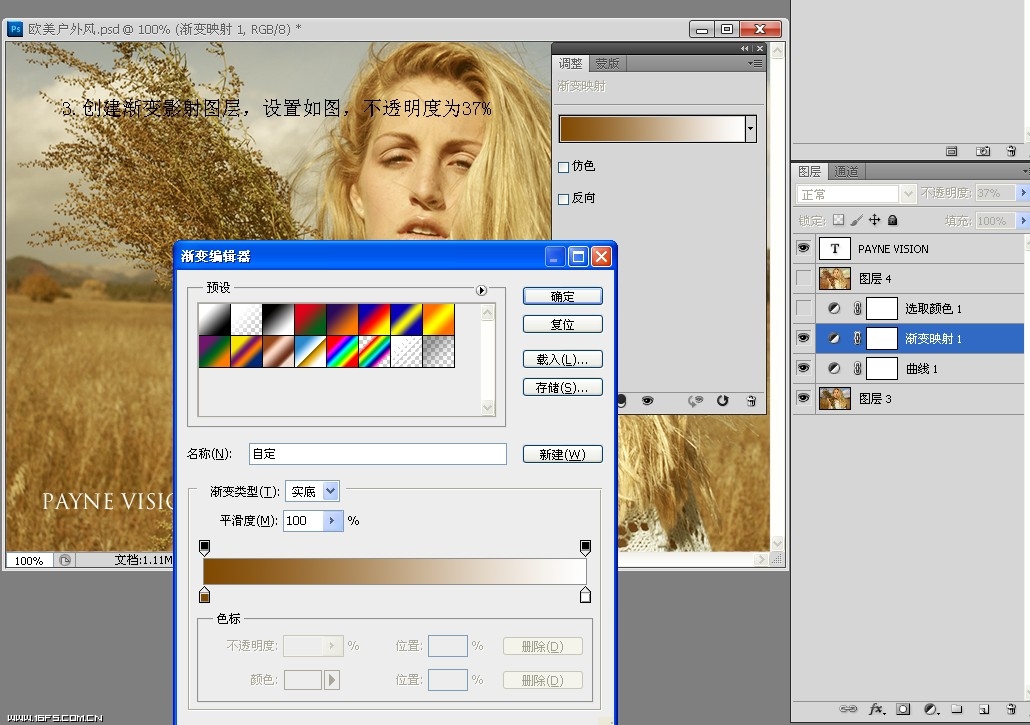Click the camera new snapshot icon
The height and width of the screenshot is (725, 1030).
pyautogui.click(x=983, y=151)
